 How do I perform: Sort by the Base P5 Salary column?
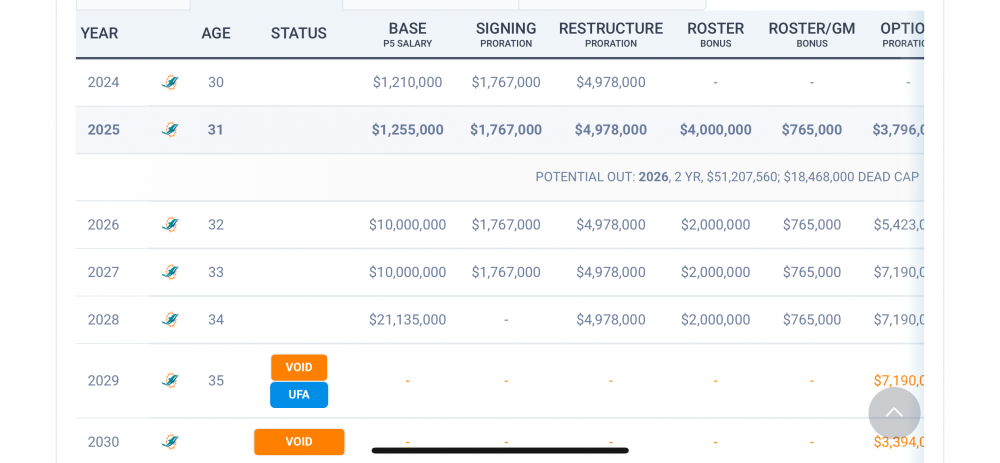pos(407,34)
